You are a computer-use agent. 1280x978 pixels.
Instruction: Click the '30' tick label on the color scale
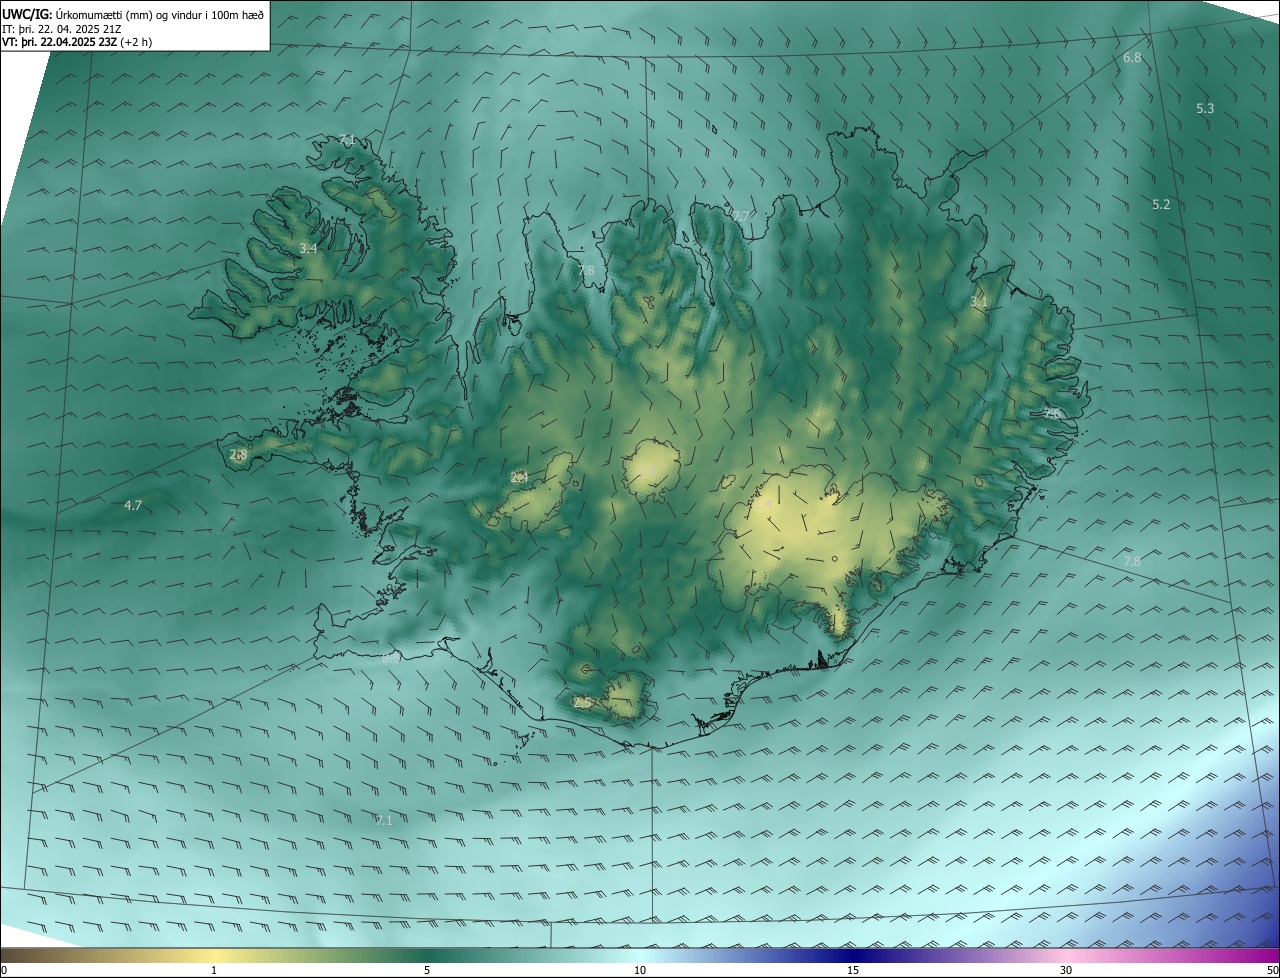tap(1066, 970)
